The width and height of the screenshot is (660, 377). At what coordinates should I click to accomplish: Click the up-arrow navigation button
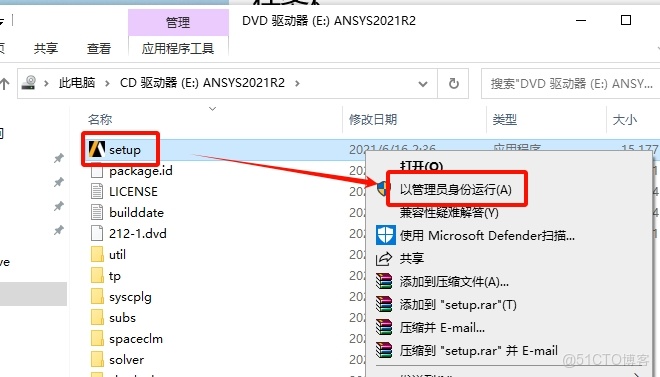[x=5, y=83]
